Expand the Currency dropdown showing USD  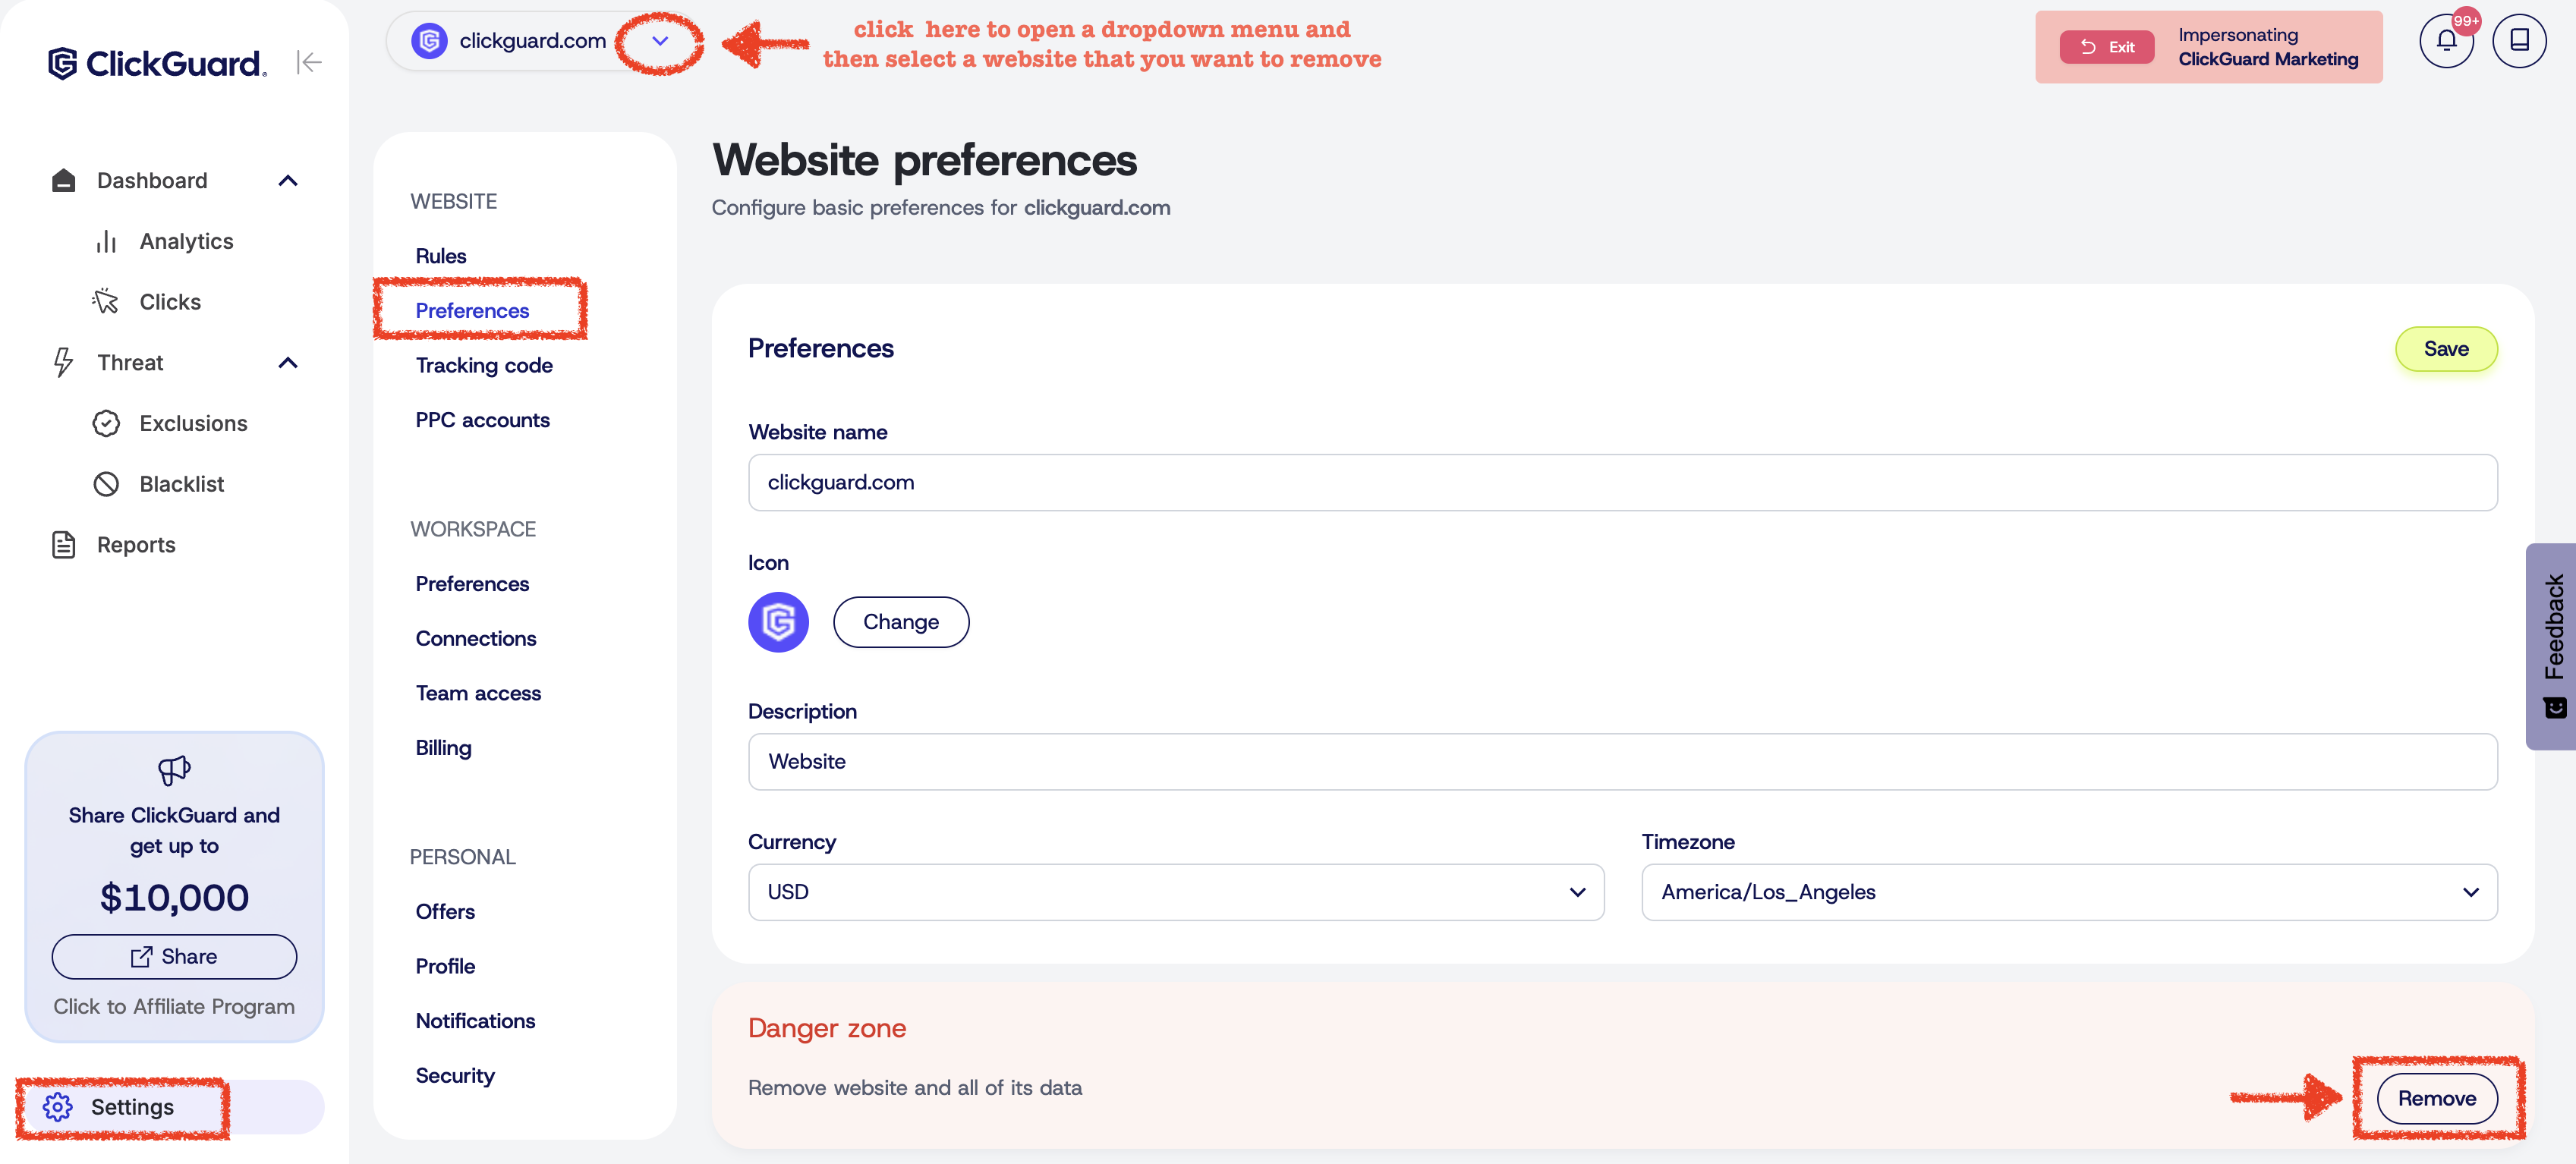1578,892
